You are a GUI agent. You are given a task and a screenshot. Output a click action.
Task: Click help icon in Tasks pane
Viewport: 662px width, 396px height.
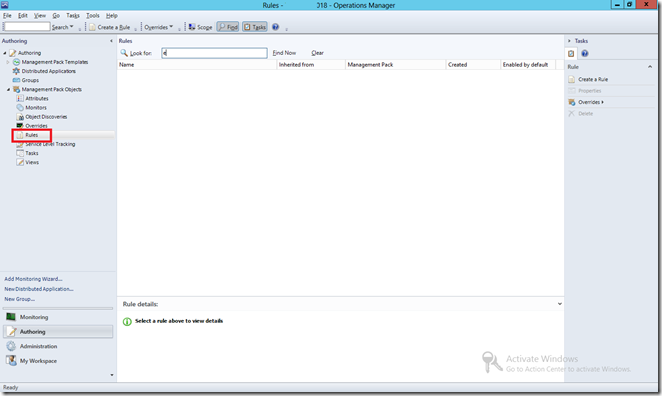coord(585,54)
